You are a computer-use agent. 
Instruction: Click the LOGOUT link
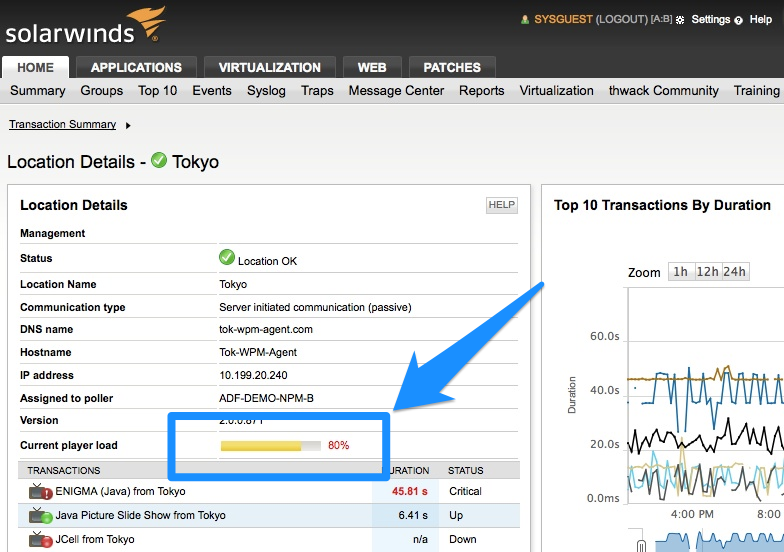pos(622,20)
